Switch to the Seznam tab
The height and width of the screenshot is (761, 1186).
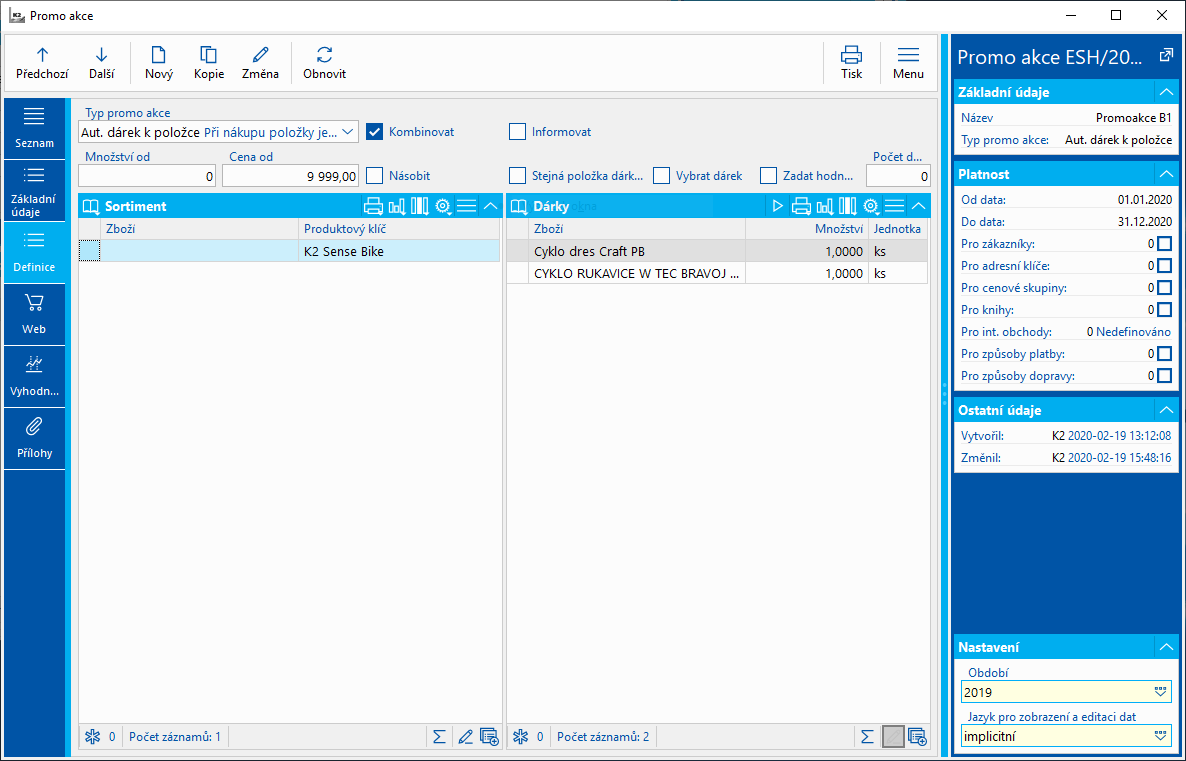[34, 128]
